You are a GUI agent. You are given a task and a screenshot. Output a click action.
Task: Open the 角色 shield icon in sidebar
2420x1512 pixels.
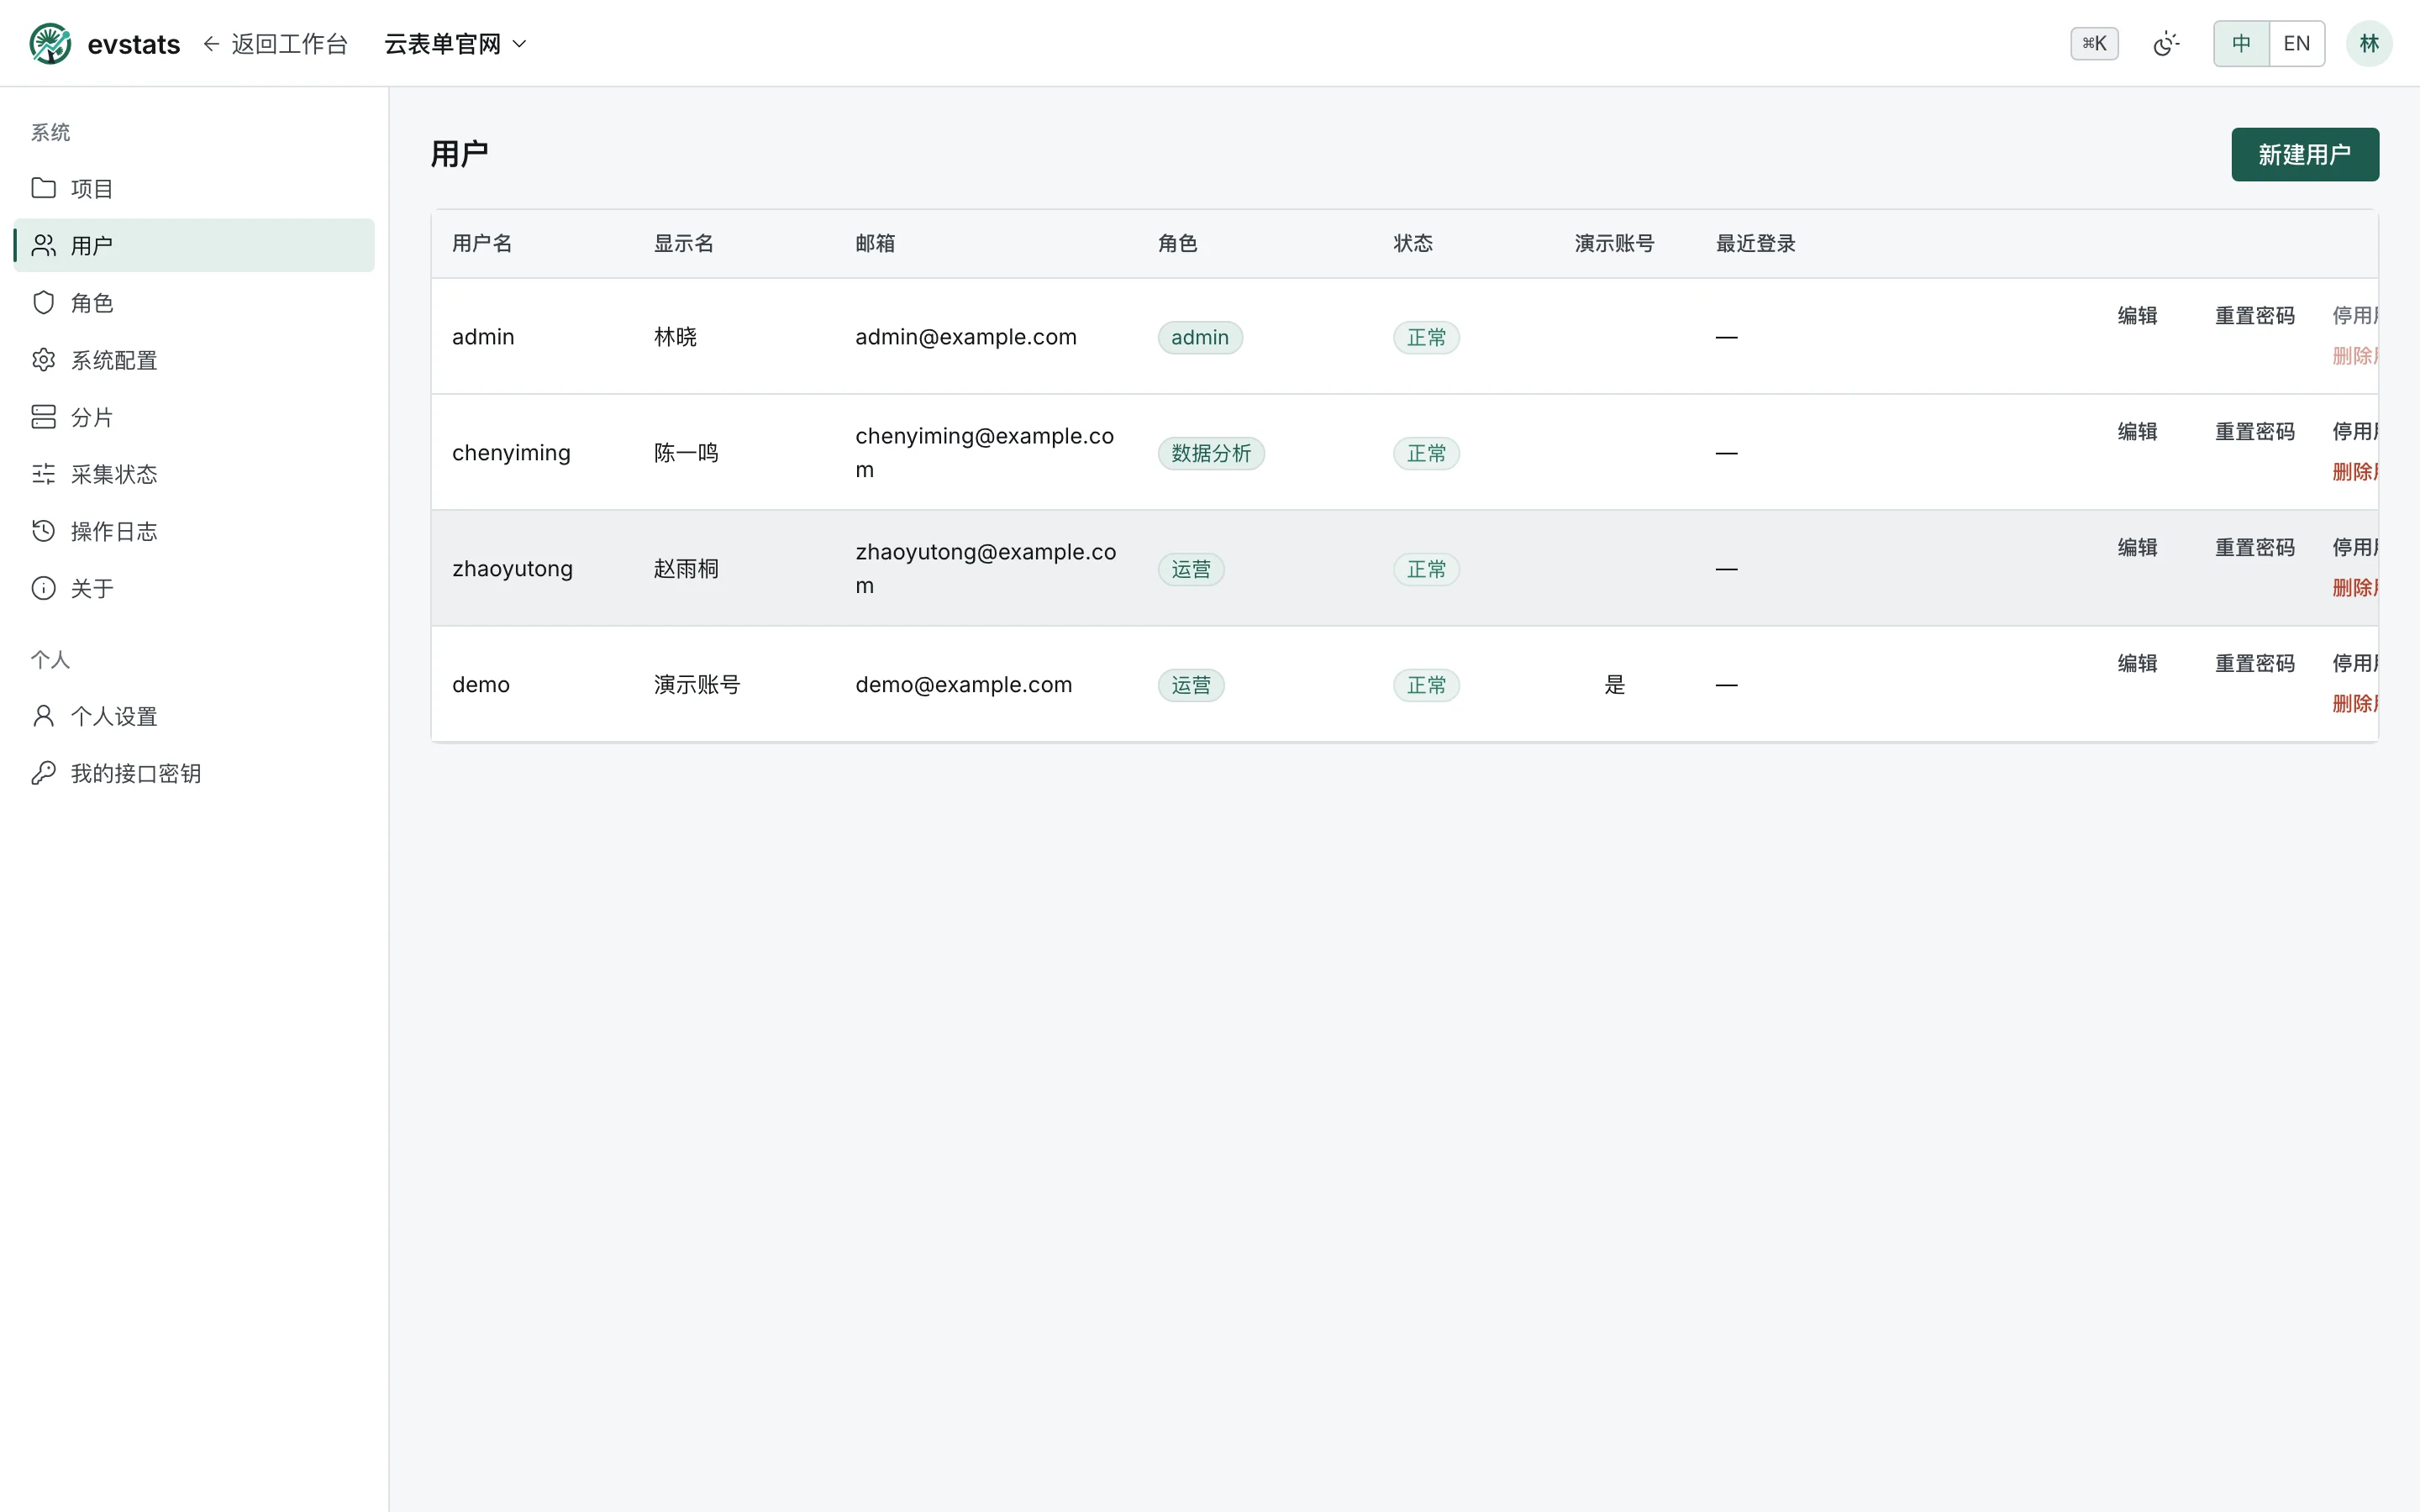coord(43,302)
